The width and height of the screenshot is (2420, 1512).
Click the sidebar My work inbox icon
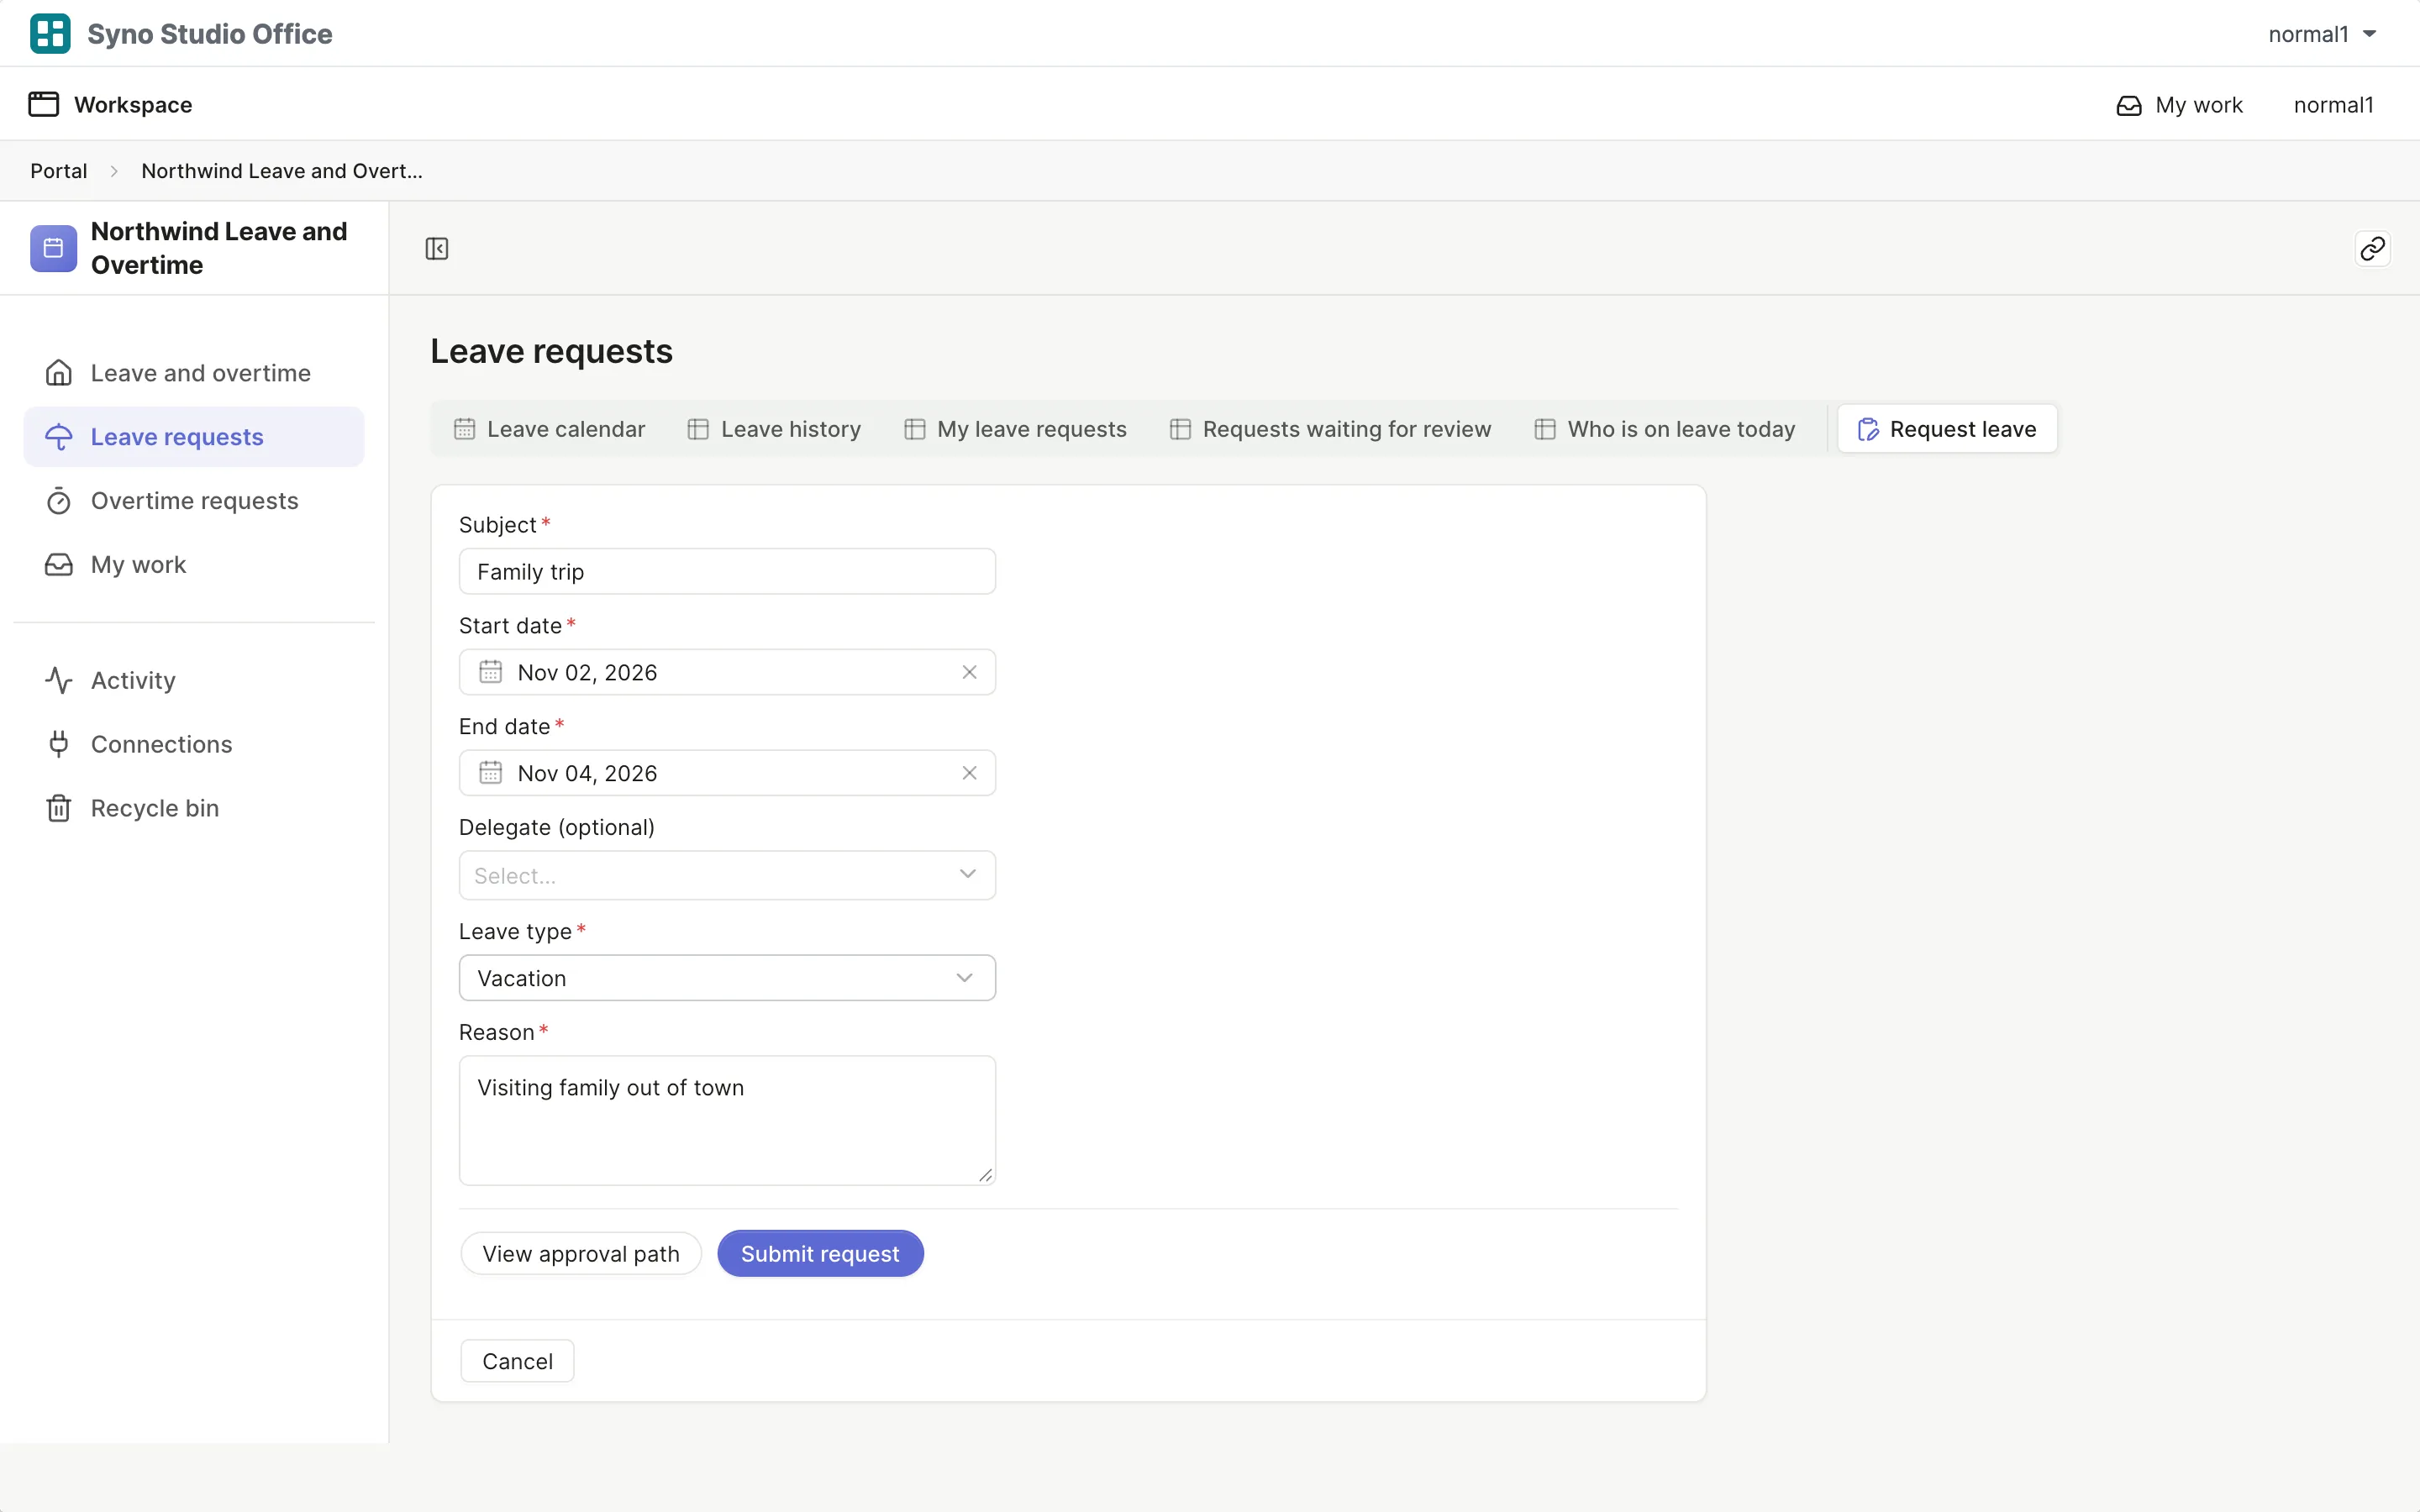tap(59, 565)
